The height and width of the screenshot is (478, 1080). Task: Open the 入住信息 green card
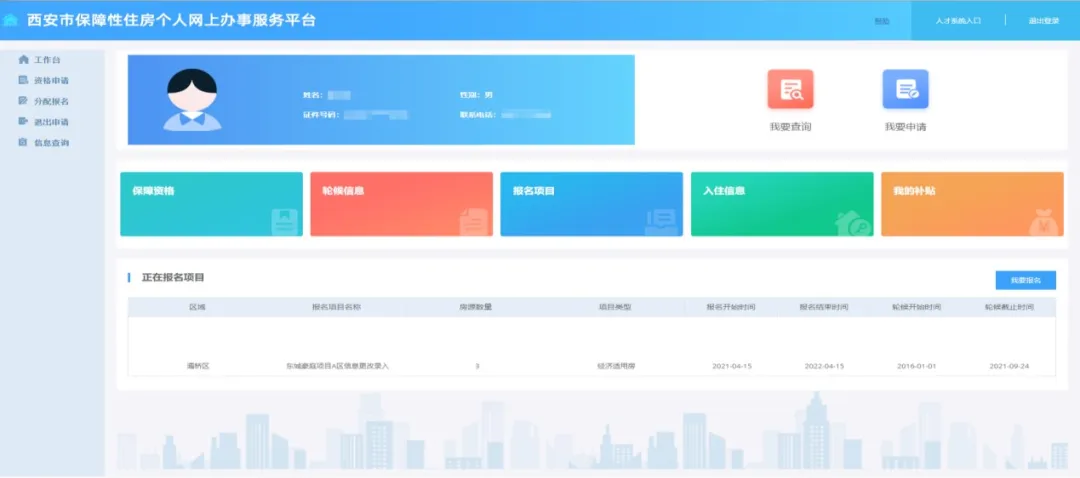click(x=782, y=204)
